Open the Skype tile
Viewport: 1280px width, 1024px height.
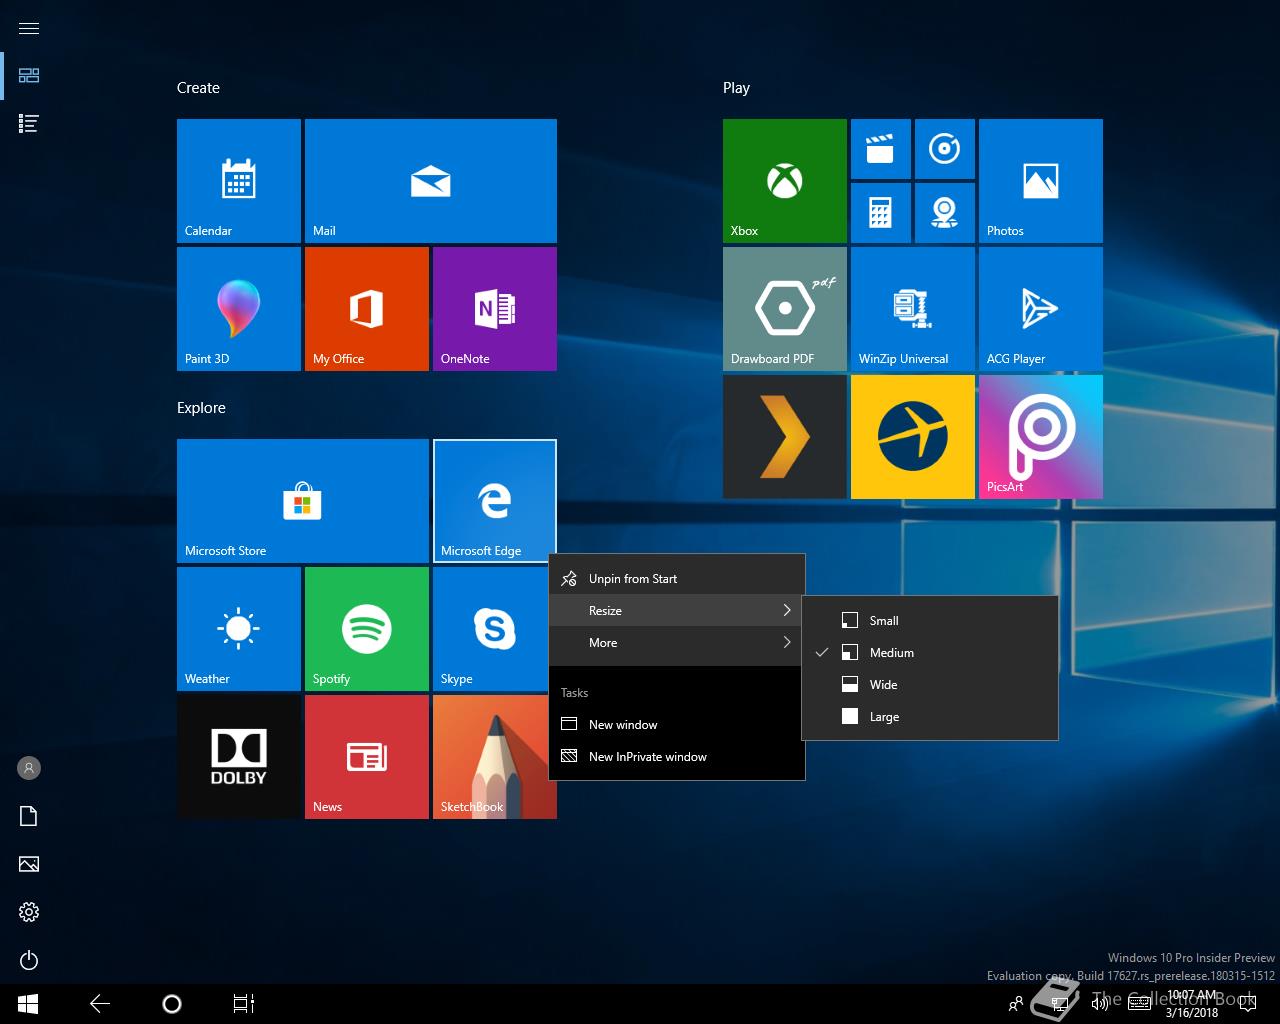491,629
